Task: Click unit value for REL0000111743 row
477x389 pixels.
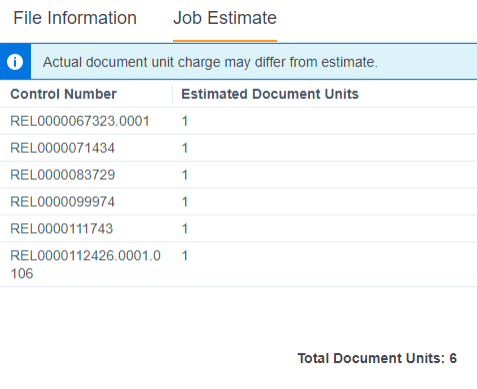Action: (185, 229)
